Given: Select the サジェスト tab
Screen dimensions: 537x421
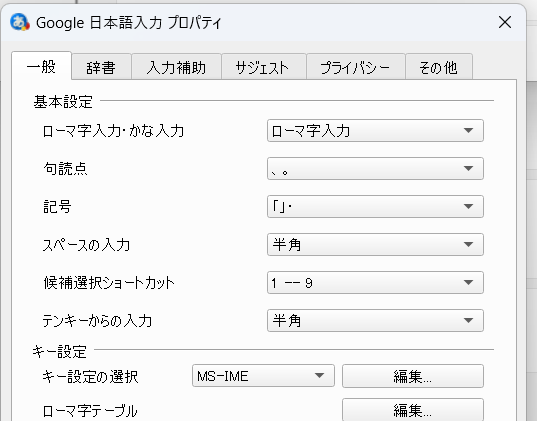Looking at the screenshot, I should [x=264, y=67].
